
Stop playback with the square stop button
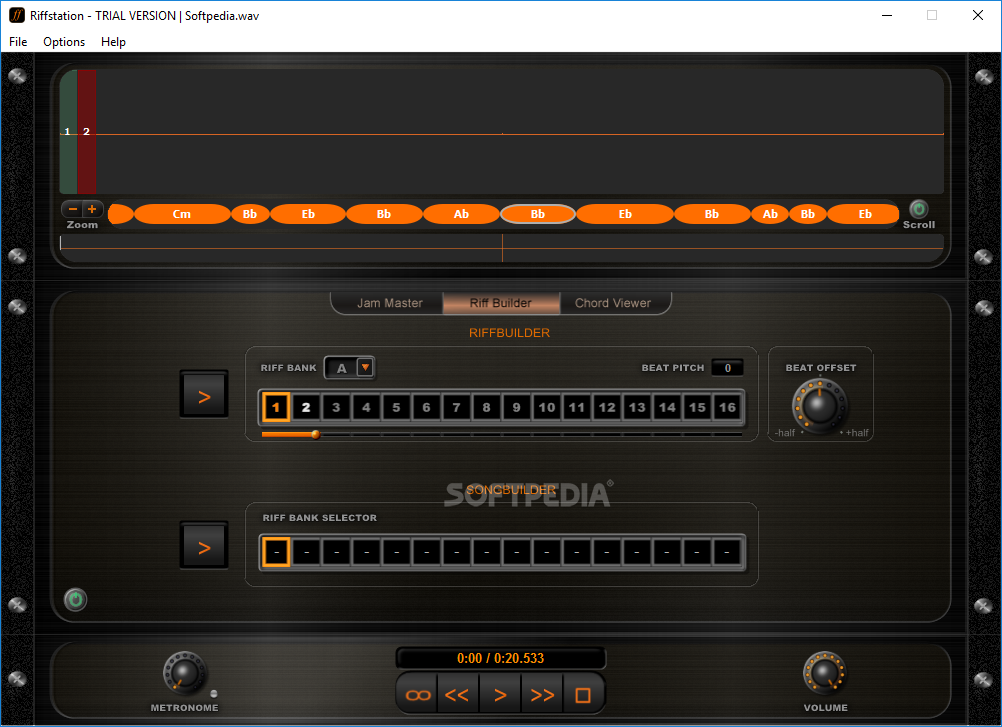point(583,695)
